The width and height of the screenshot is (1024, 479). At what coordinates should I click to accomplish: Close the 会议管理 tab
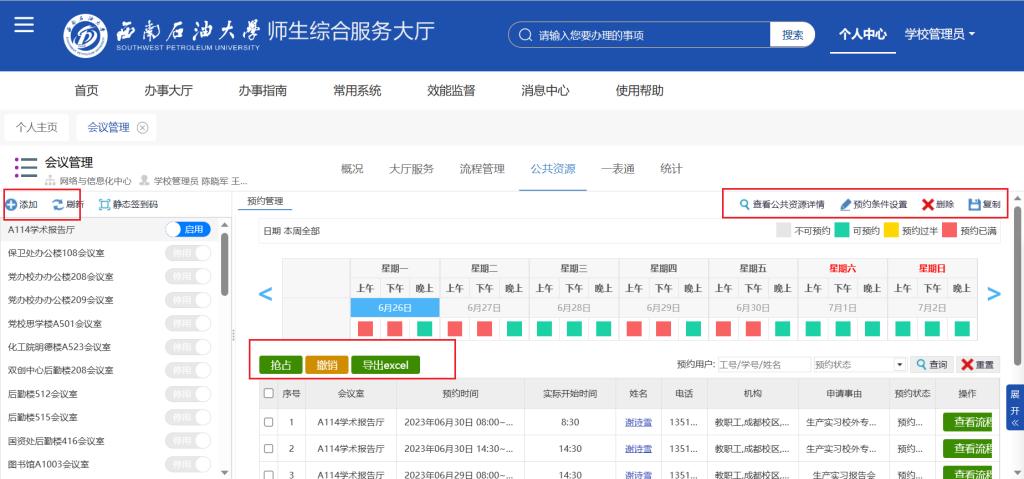pyautogui.click(x=142, y=127)
